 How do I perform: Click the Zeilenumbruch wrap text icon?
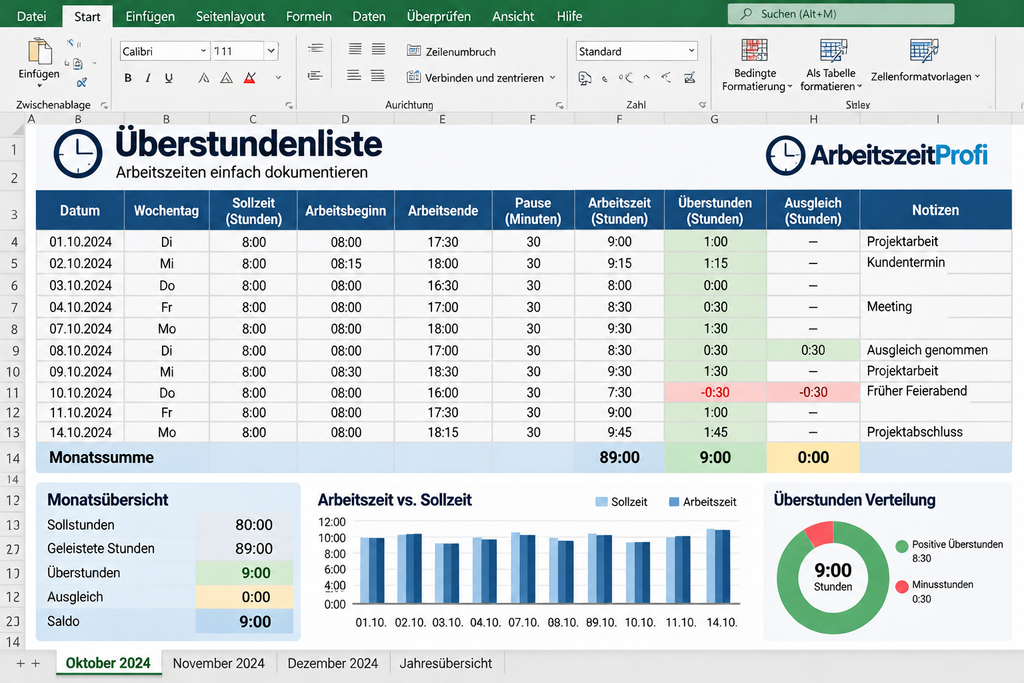click(413, 50)
